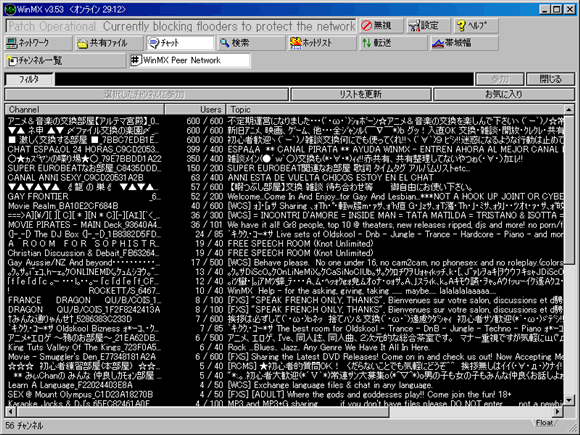
Task: Sort by the Users column header
Action: point(195,109)
